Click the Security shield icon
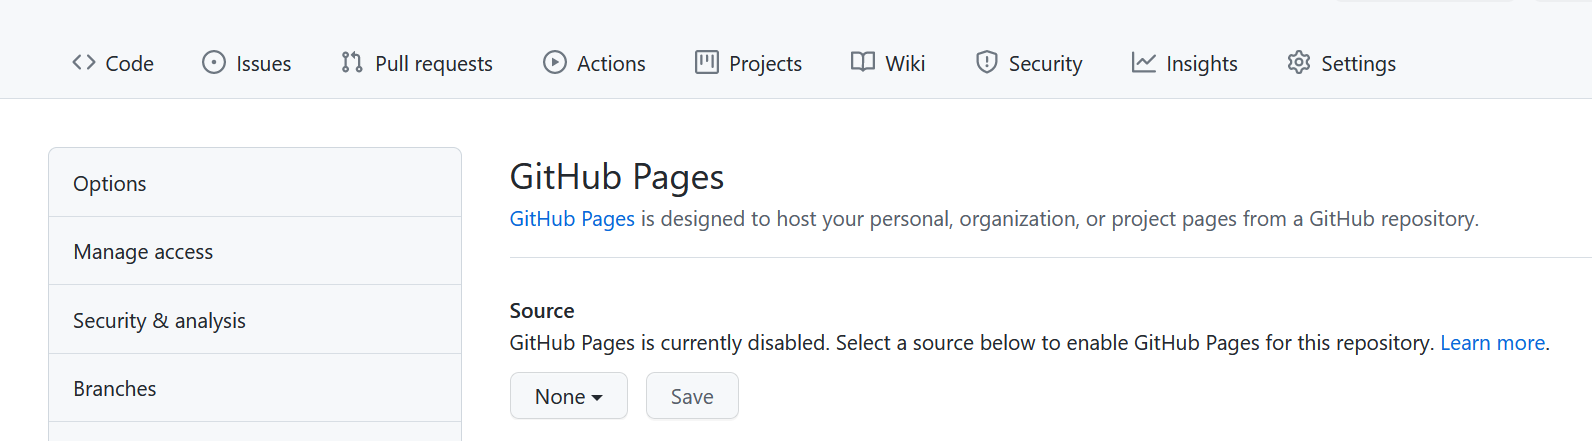The width and height of the screenshot is (1592, 441). [987, 63]
